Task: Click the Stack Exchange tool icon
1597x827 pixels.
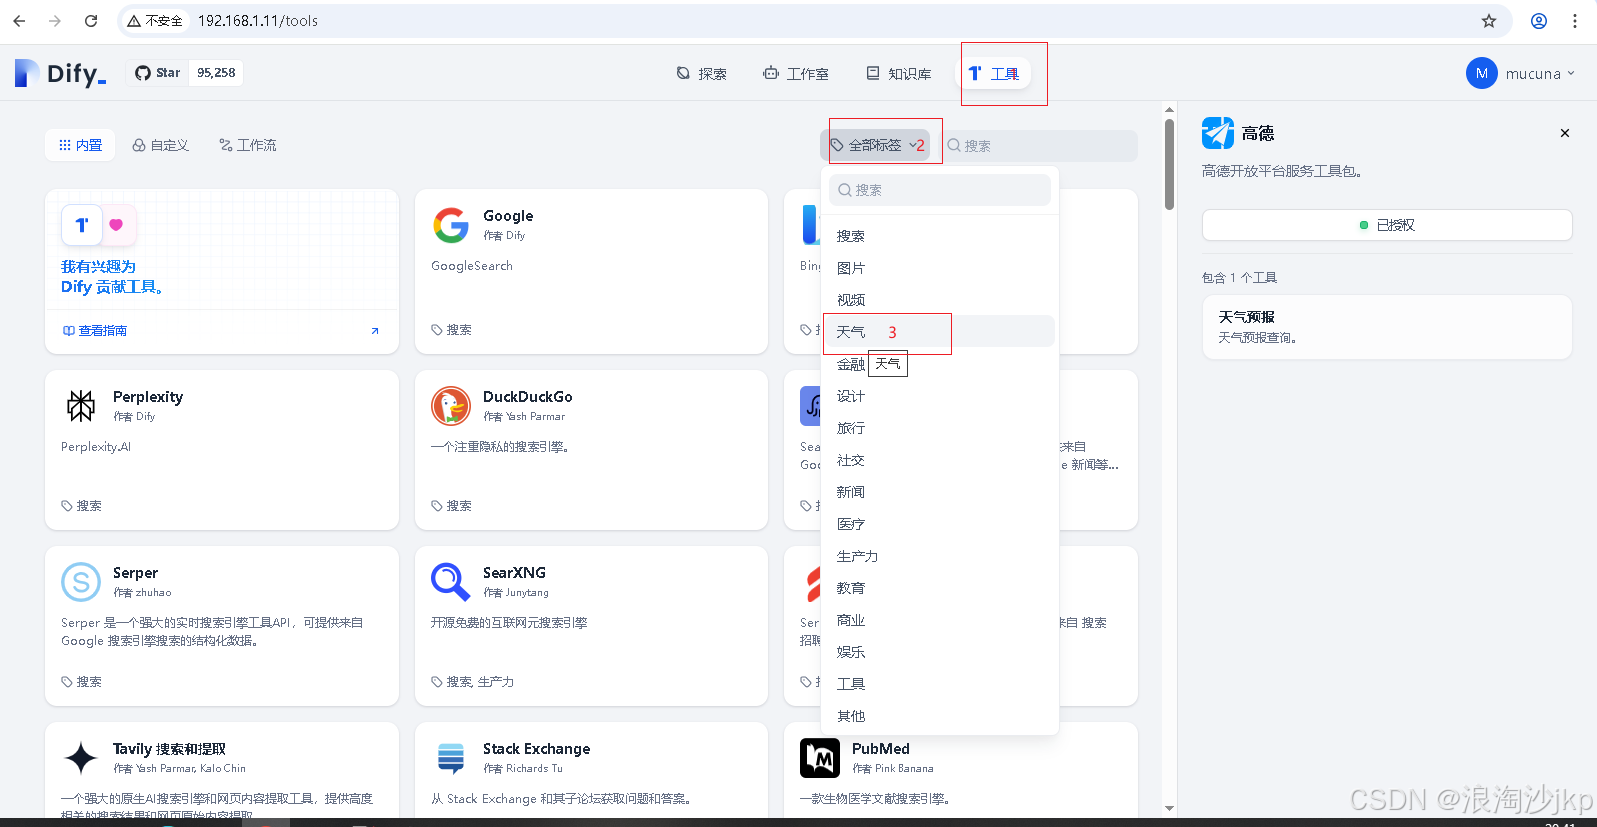Action: (451, 758)
